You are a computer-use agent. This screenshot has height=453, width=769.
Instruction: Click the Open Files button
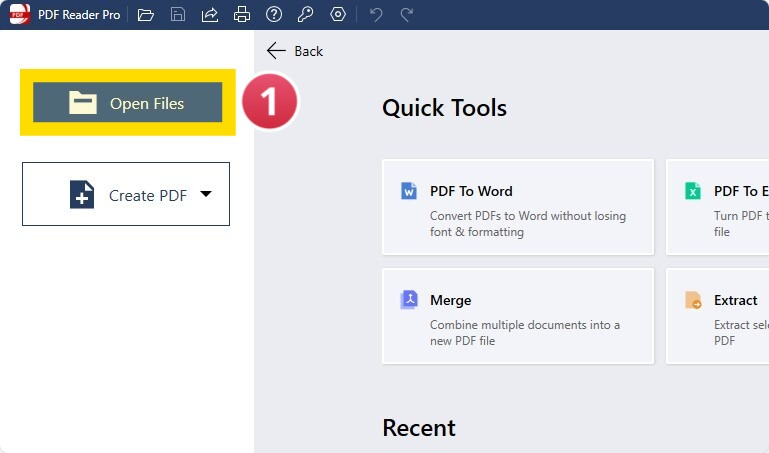(x=128, y=102)
